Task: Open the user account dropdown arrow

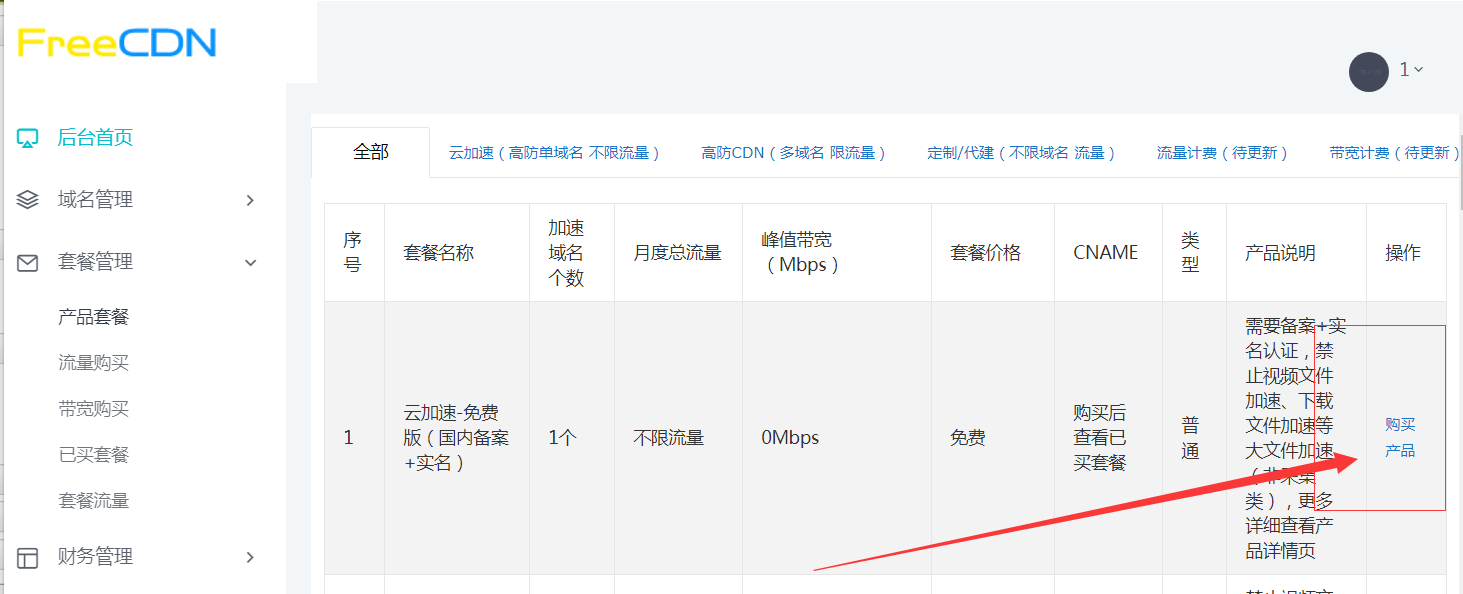Action: 1419,70
